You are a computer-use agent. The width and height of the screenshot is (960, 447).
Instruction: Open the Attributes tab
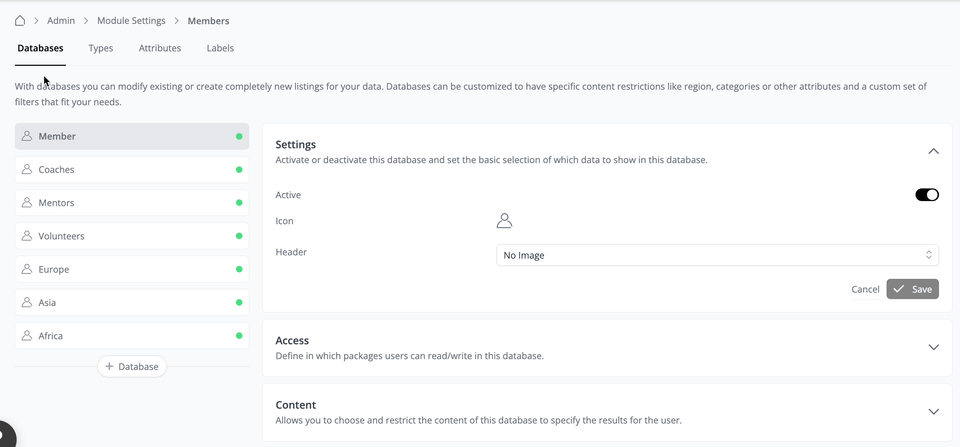pos(160,48)
